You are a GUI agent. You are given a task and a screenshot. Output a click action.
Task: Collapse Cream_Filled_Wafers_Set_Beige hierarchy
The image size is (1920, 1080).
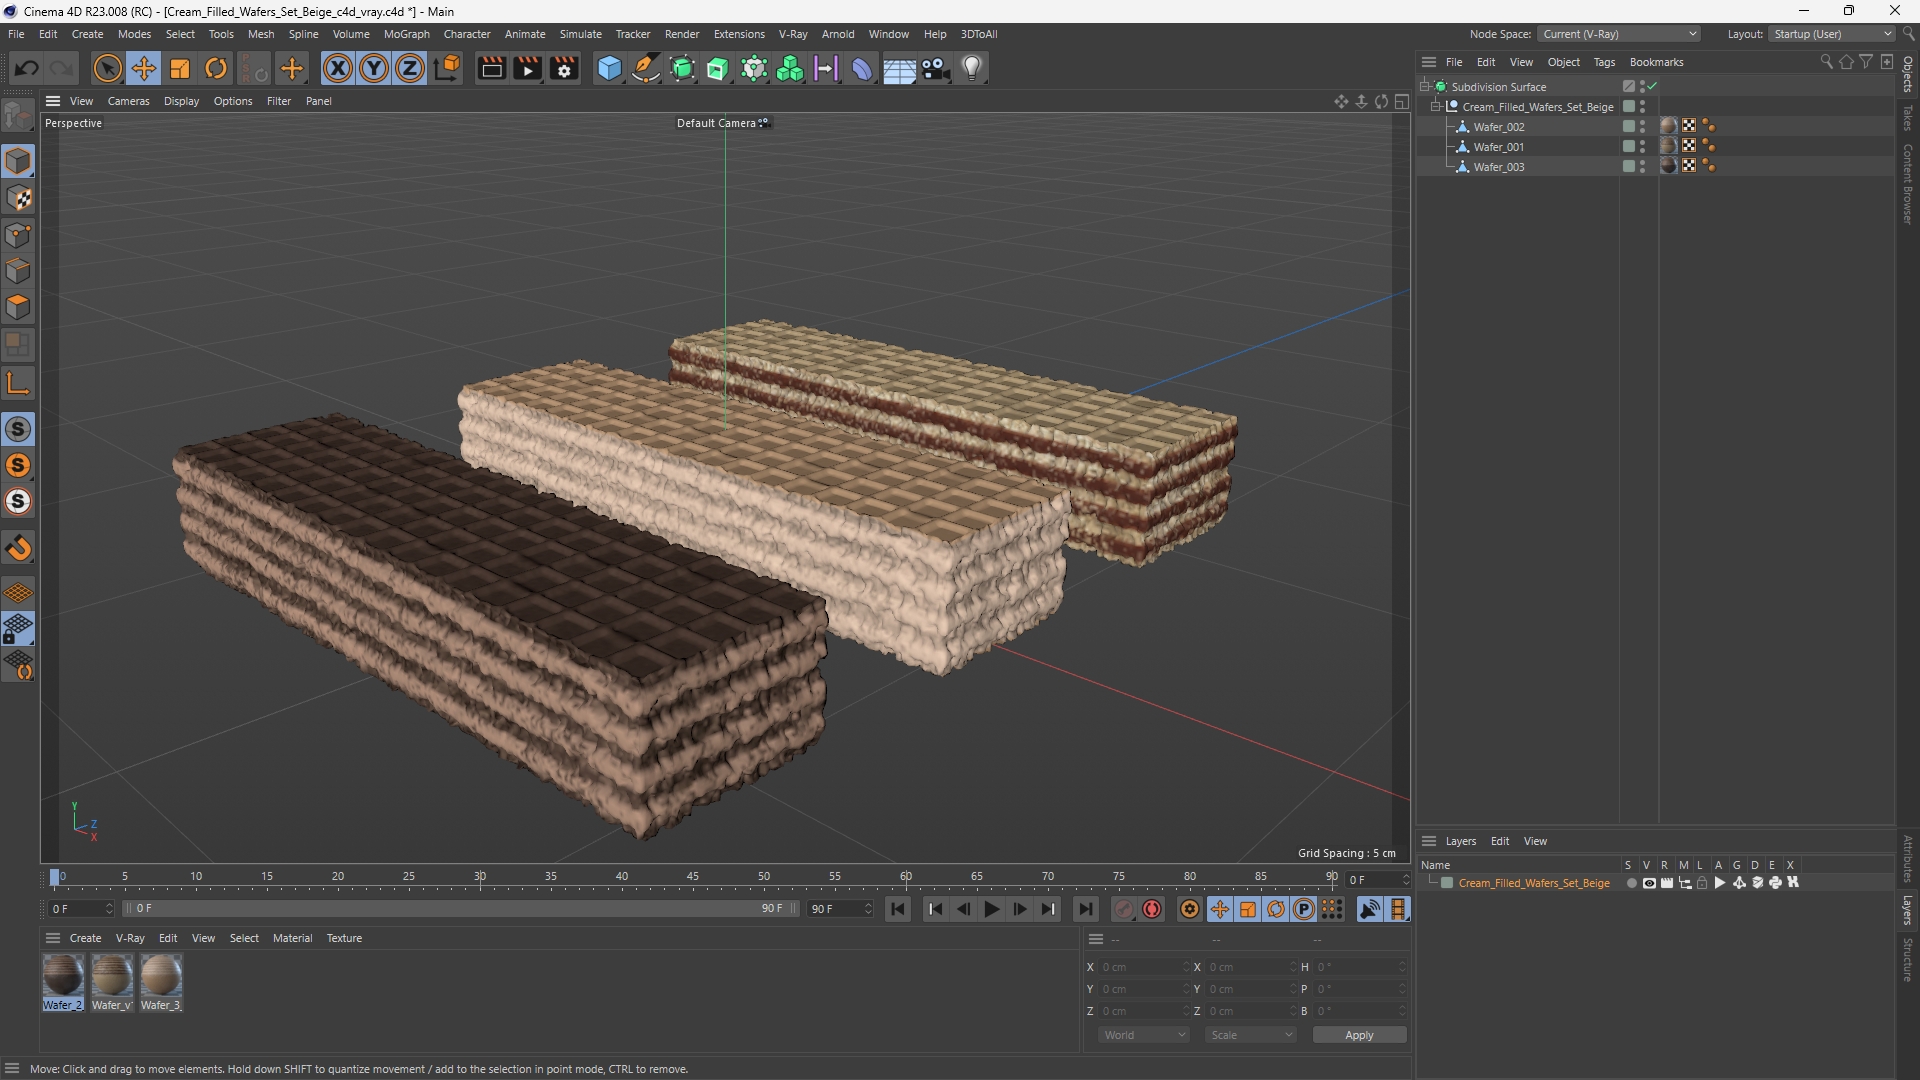(x=1436, y=106)
